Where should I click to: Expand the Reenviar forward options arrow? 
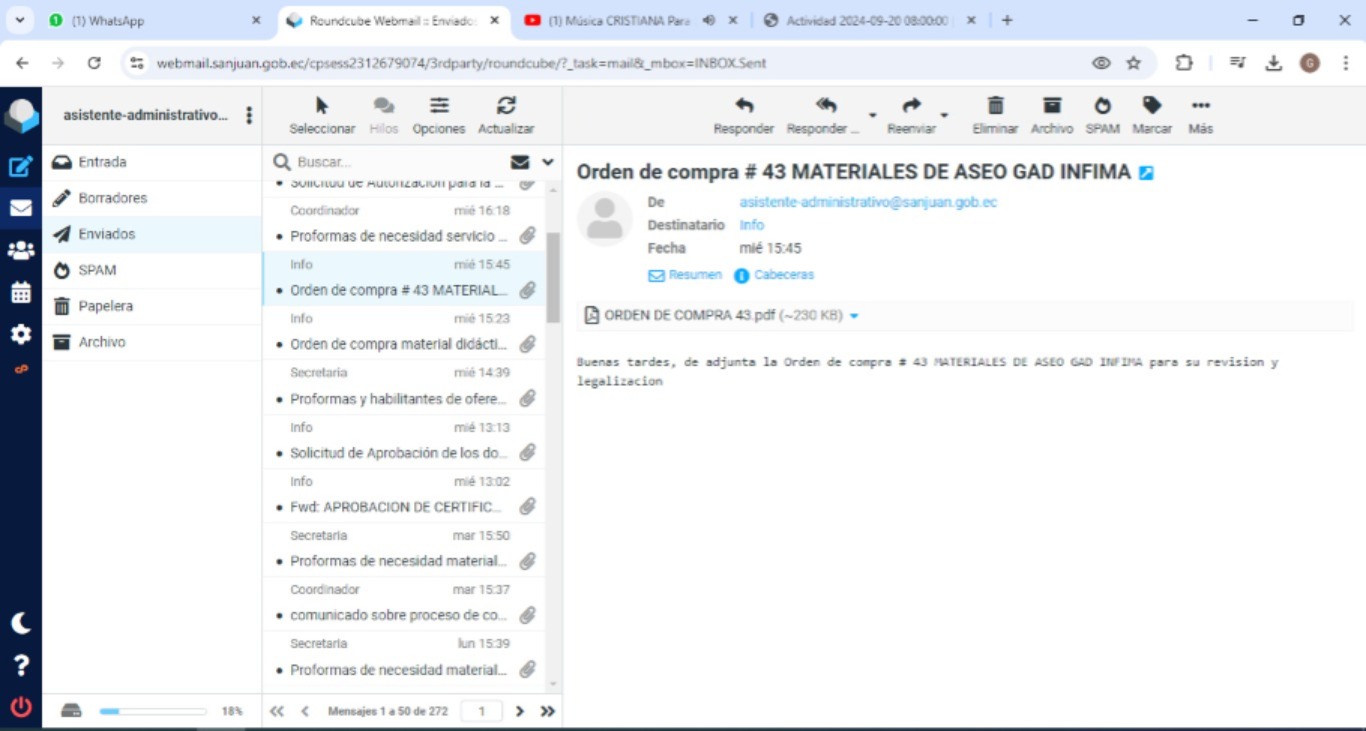944,115
